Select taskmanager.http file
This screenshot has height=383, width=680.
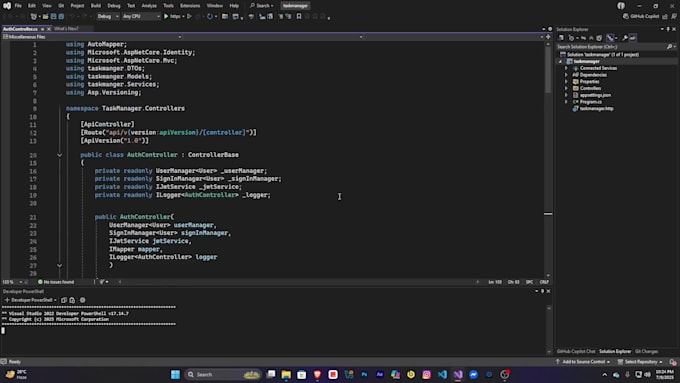(596, 108)
